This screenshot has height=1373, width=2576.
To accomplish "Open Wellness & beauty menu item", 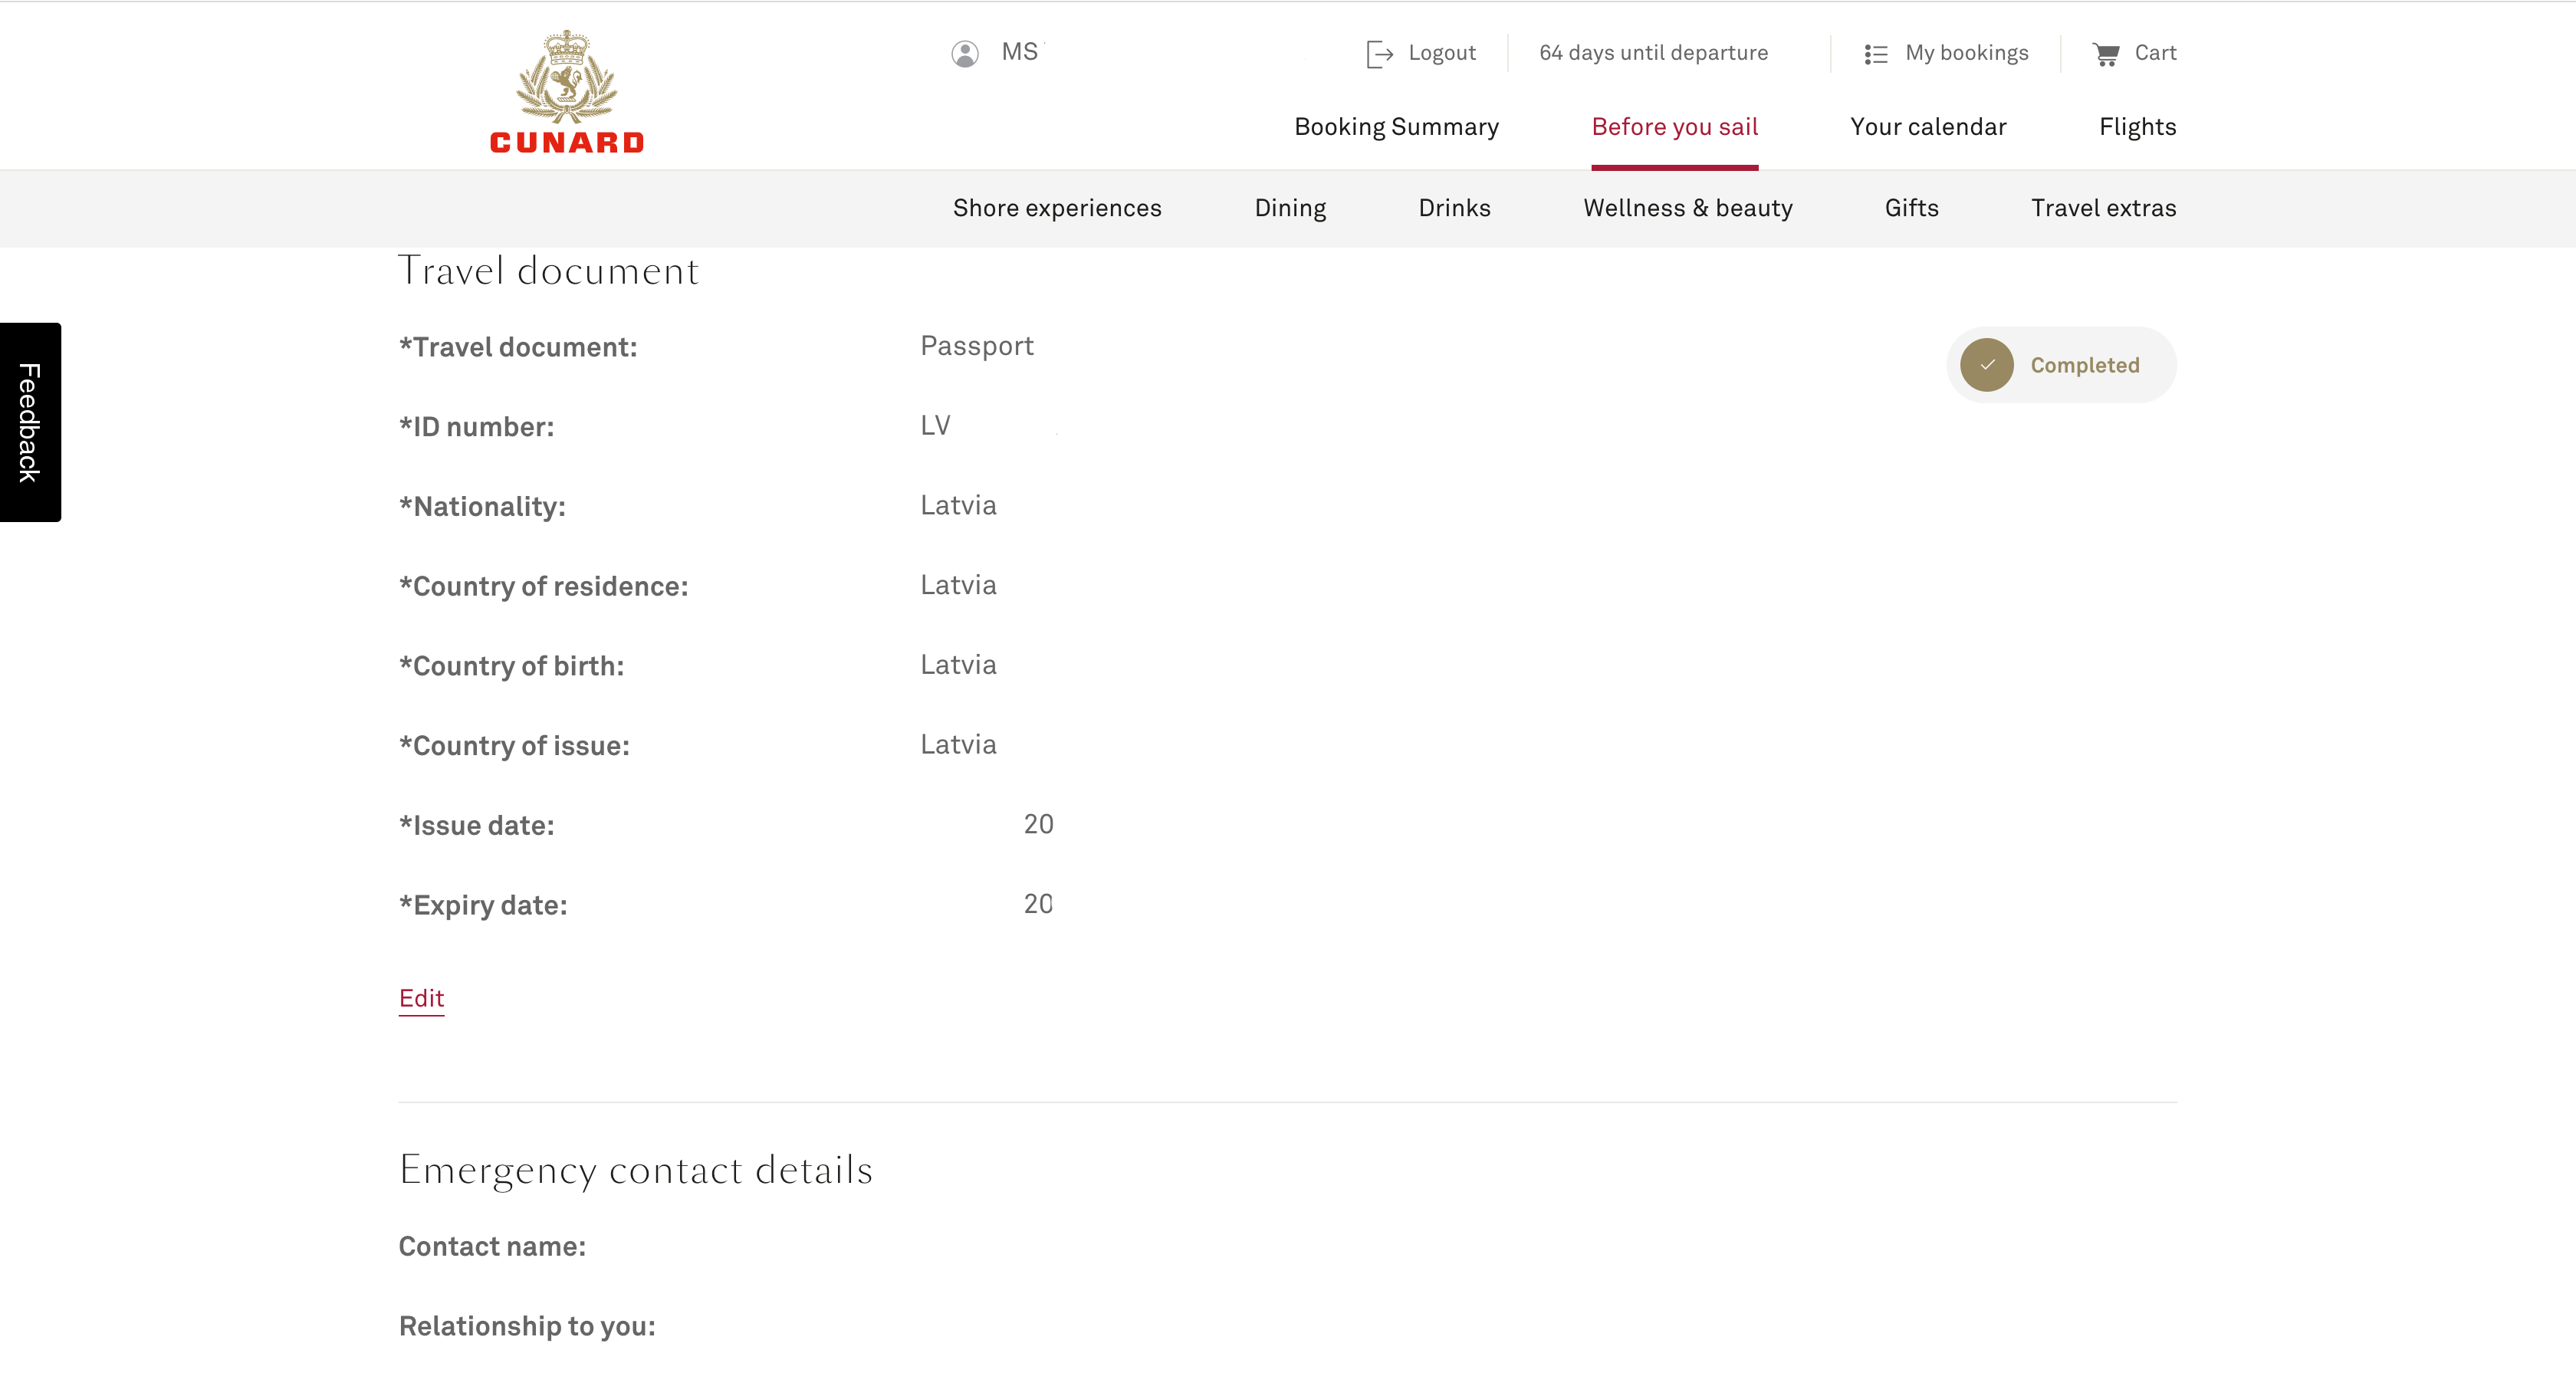I will (1687, 208).
